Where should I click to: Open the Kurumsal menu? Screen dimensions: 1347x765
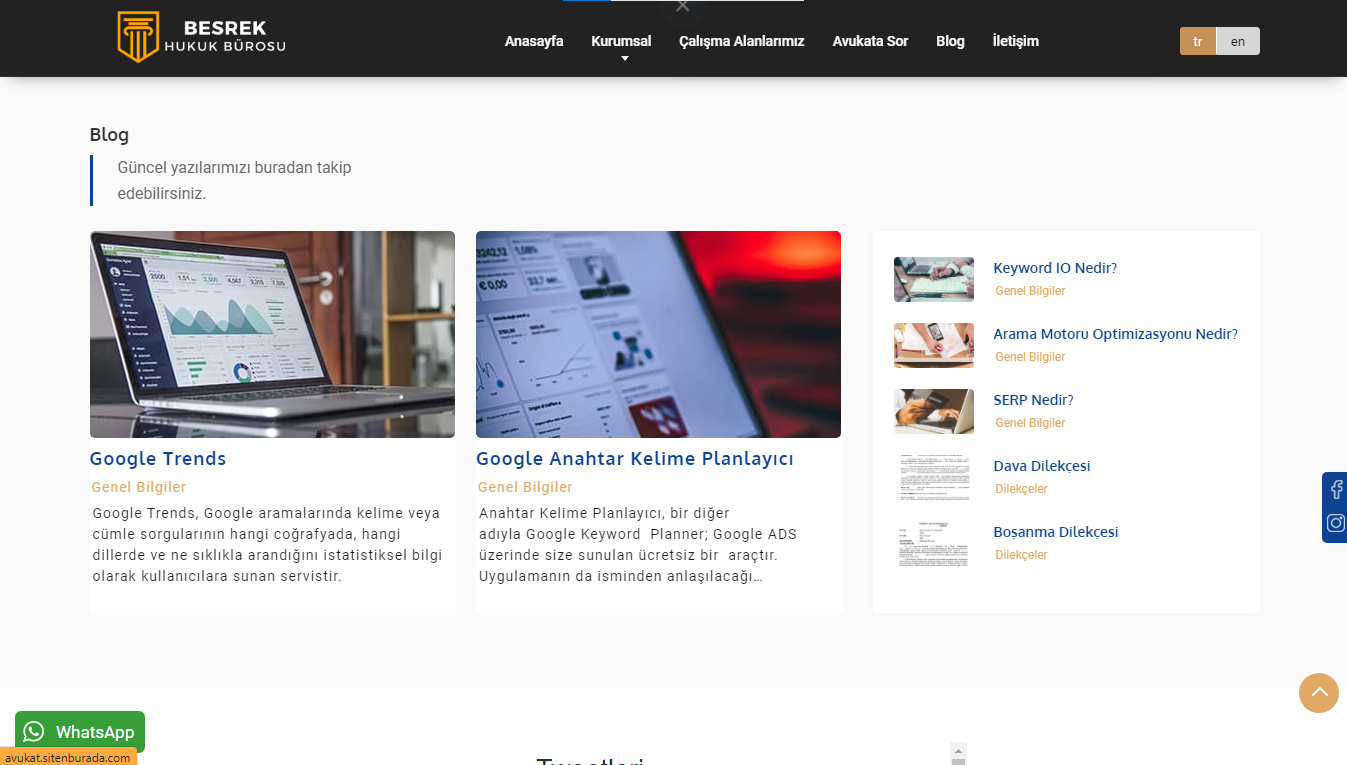click(x=621, y=41)
